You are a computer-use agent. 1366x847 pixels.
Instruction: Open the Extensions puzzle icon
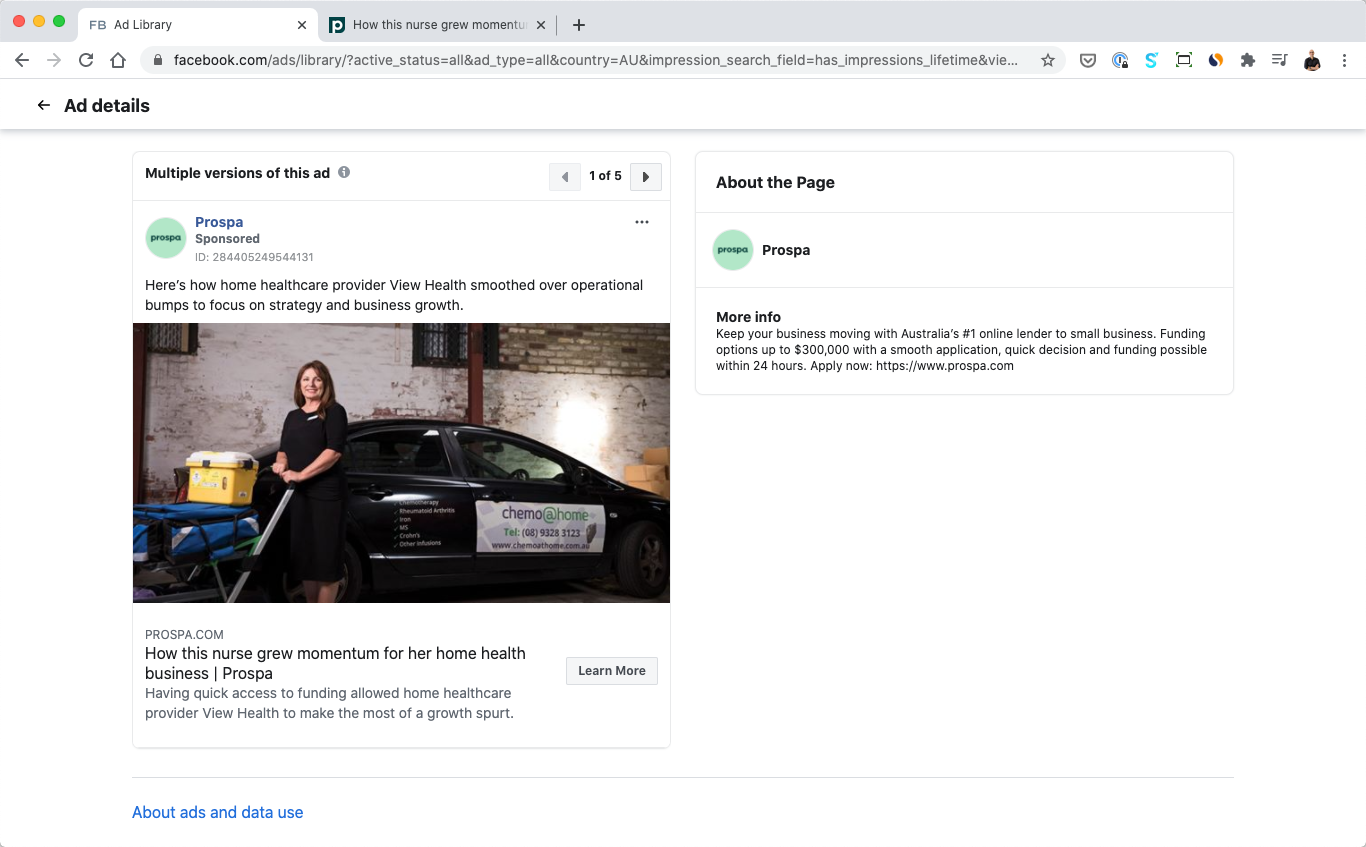[x=1248, y=60]
